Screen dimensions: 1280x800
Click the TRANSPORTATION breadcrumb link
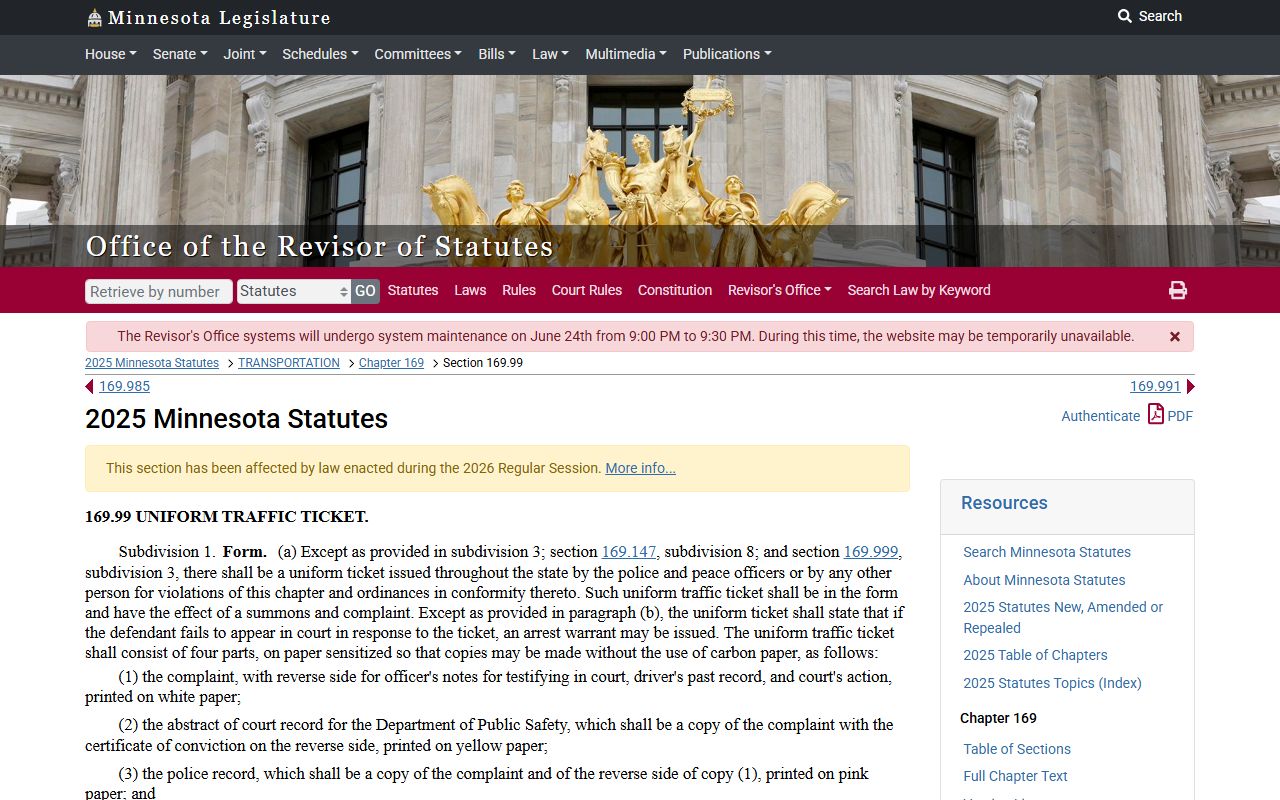289,363
